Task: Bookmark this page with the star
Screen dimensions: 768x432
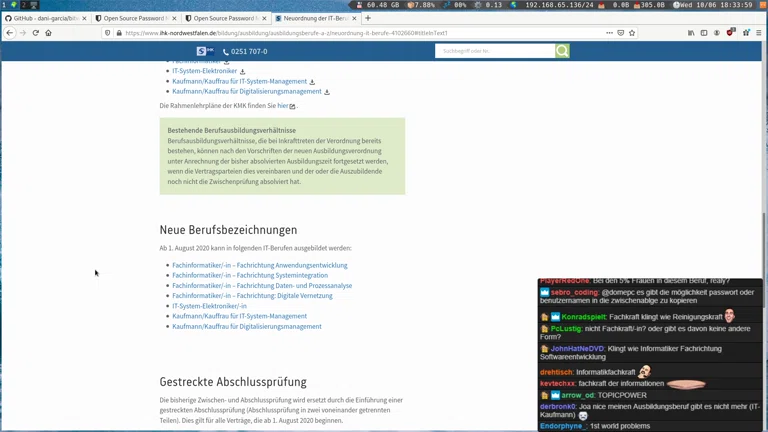Action: point(632,33)
